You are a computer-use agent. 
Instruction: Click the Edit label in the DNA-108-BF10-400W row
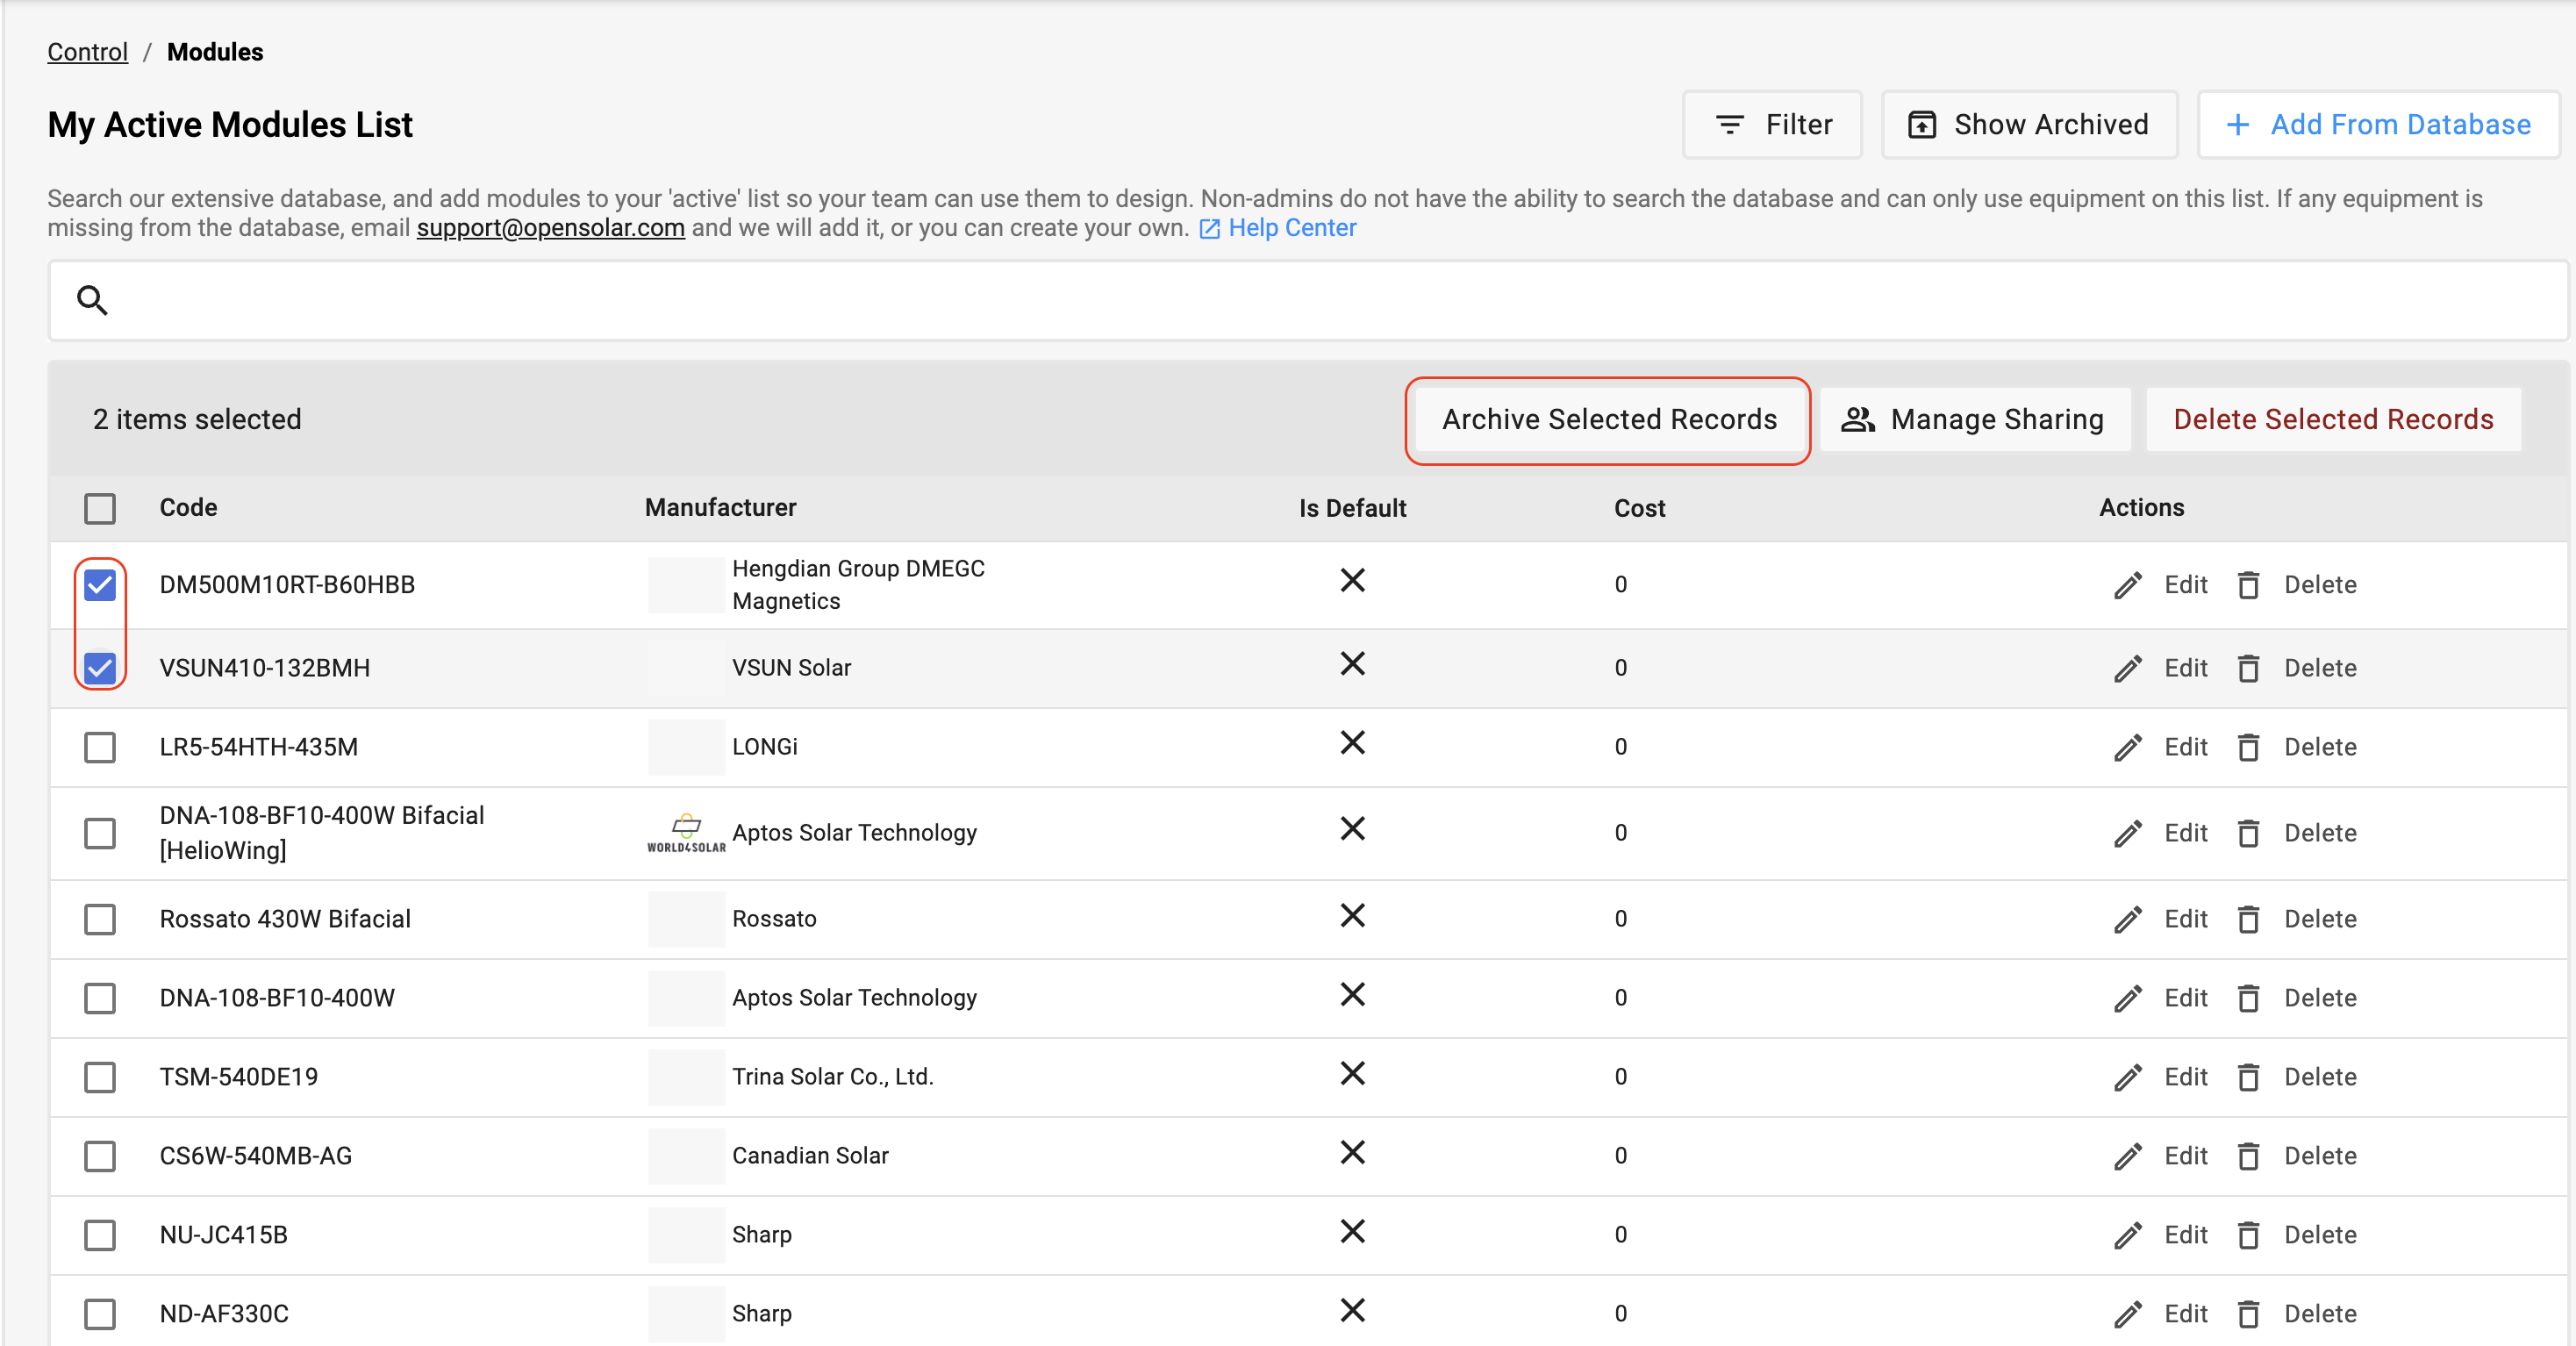[x=2185, y=998]
